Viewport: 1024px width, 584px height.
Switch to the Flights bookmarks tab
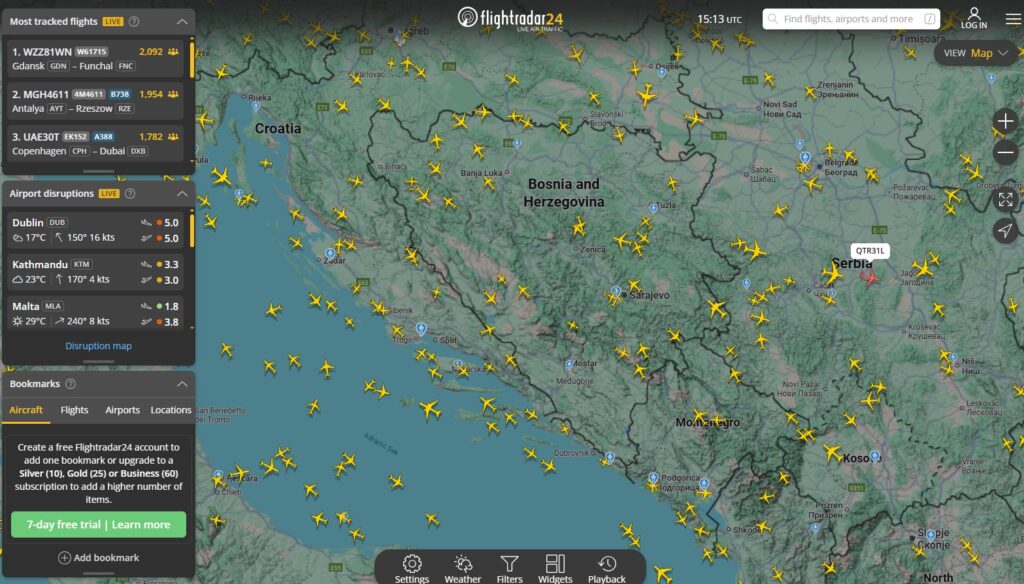coord(74,410)
